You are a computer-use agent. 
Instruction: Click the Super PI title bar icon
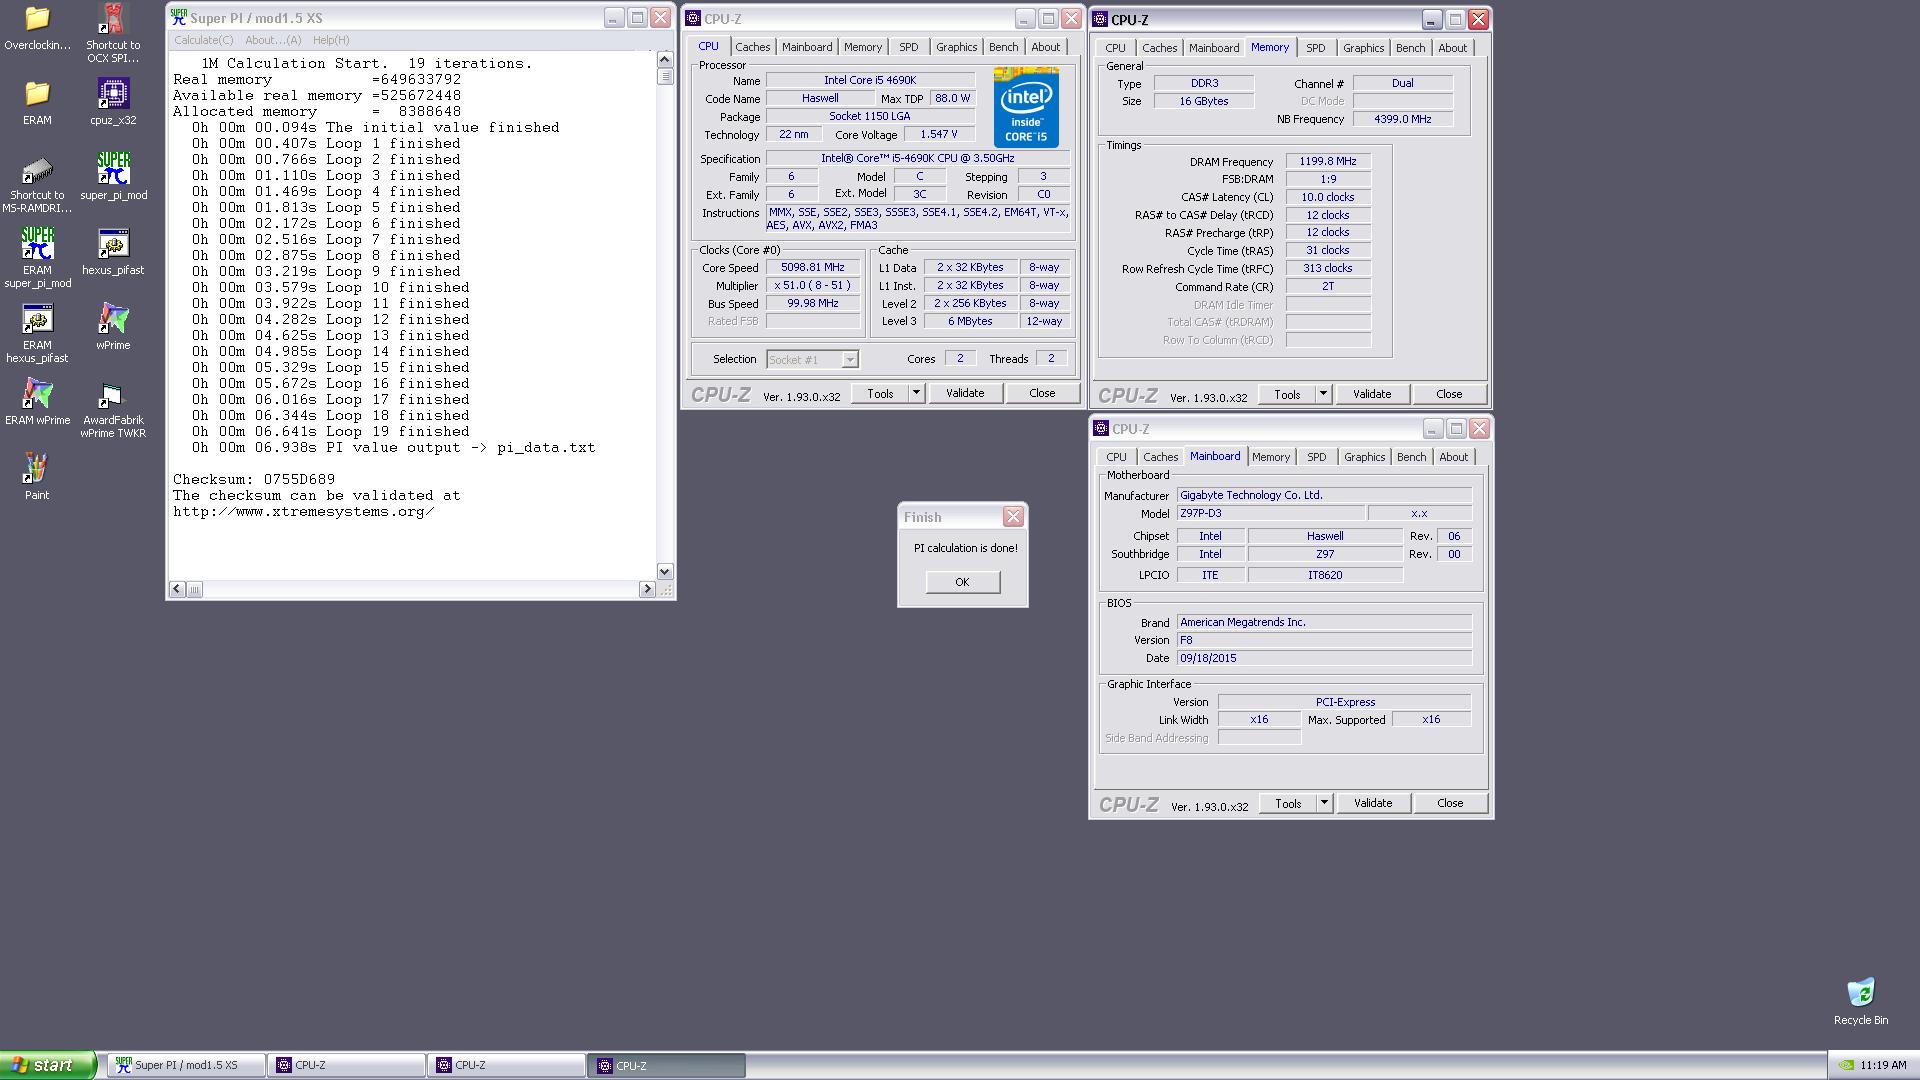pyautogui.click(x=179, y=18)
